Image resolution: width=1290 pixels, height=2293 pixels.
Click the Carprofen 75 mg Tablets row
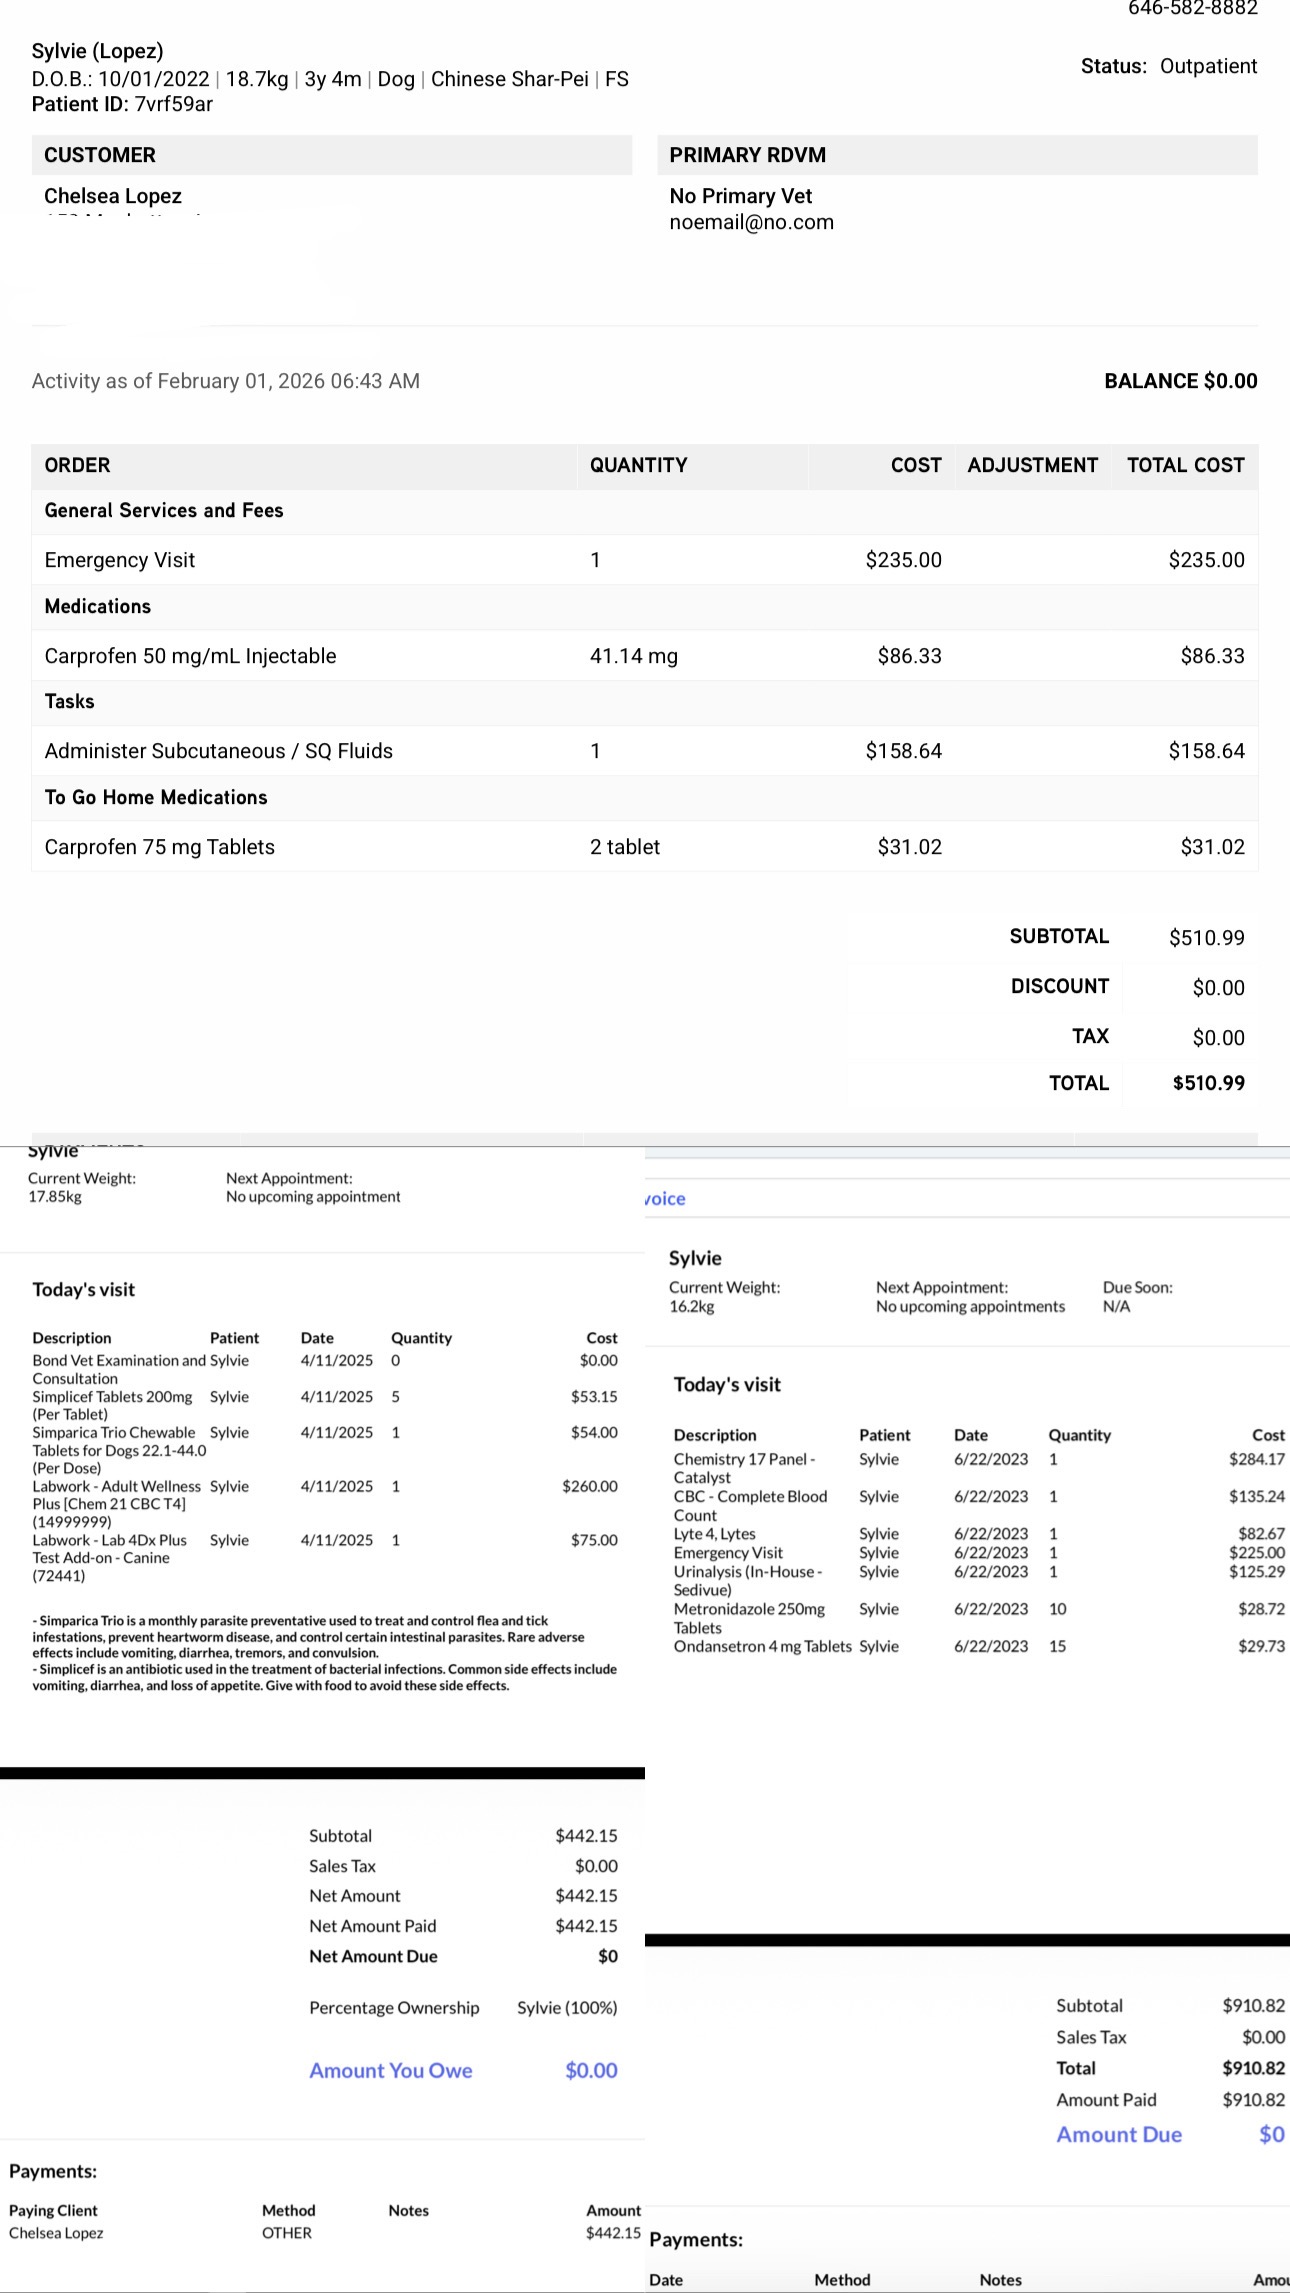tap(159, 847)
